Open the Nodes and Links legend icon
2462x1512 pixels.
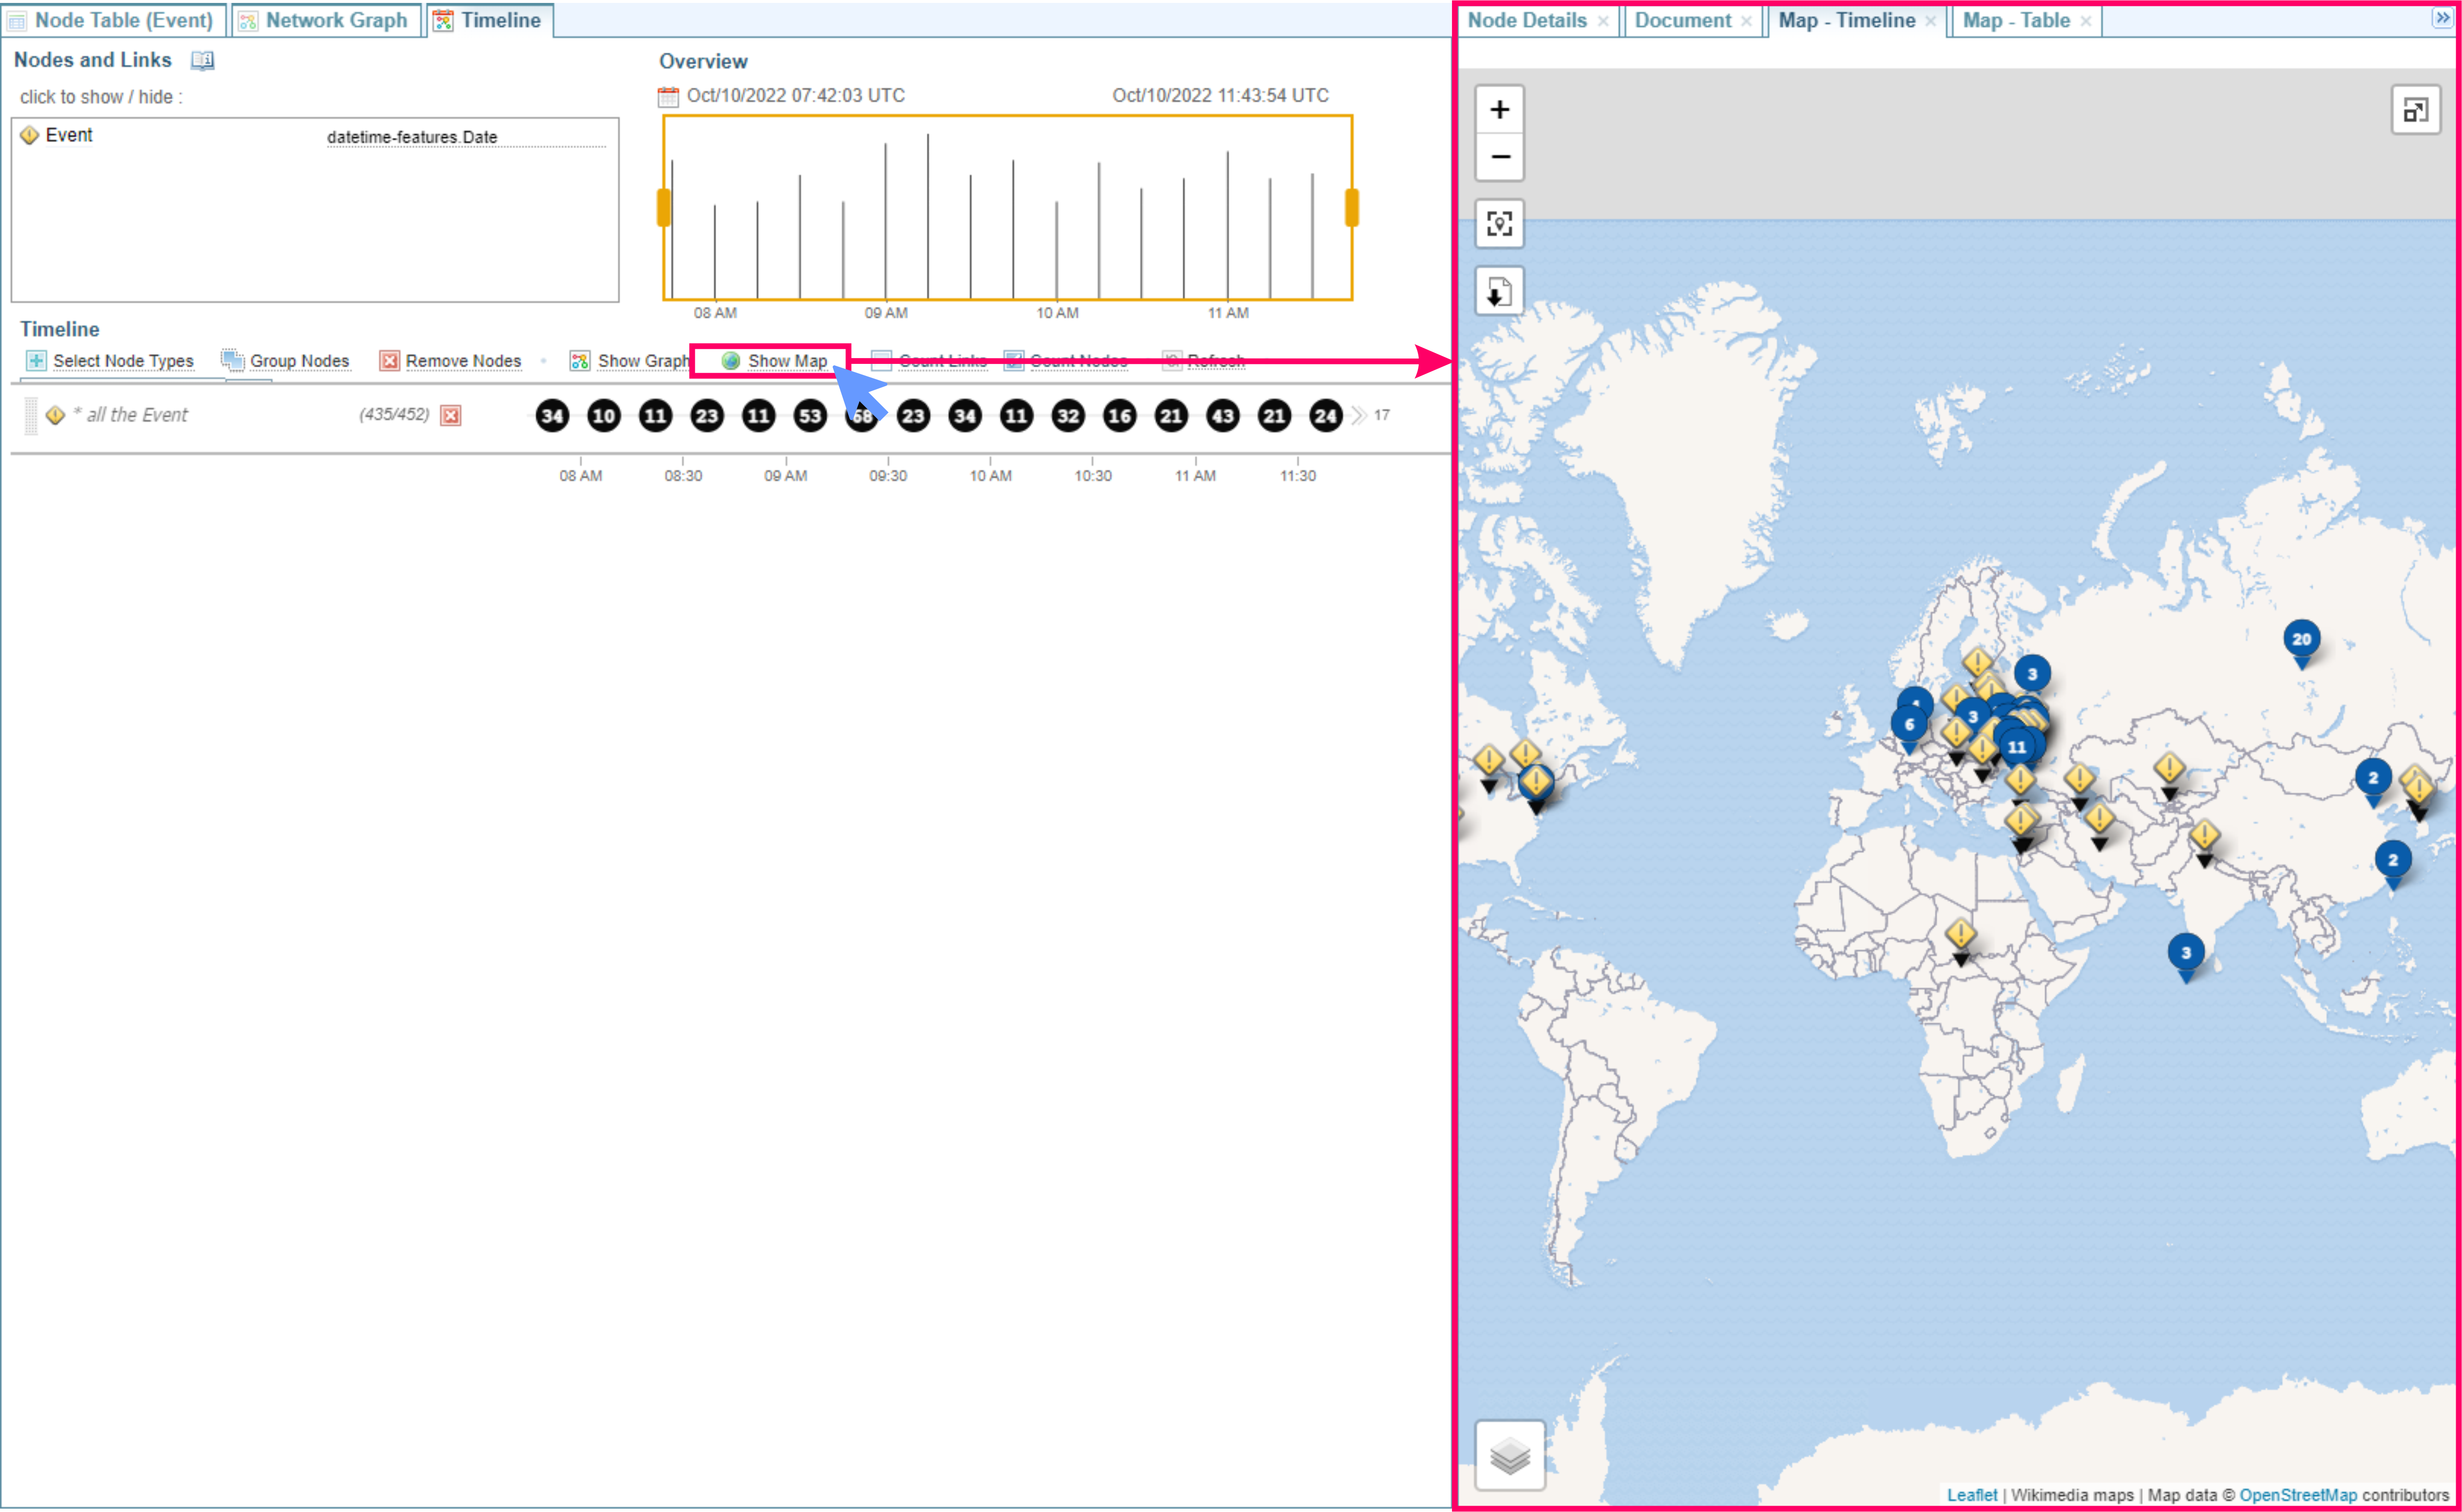[x=202, y=61]
